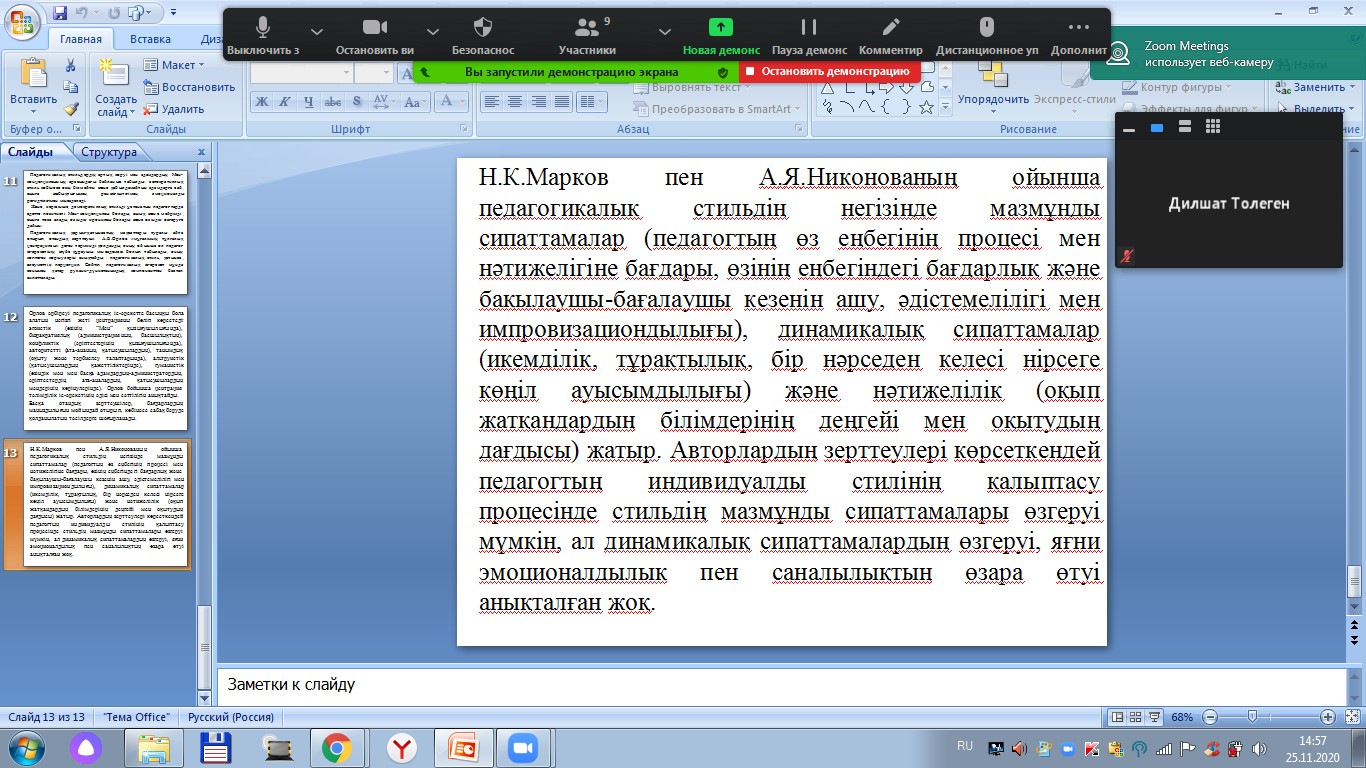The height and width of the screenshot is (768, 1366).
Task: Open the Упорядочить arrange dropdown
Action: [x=993, y=99]
